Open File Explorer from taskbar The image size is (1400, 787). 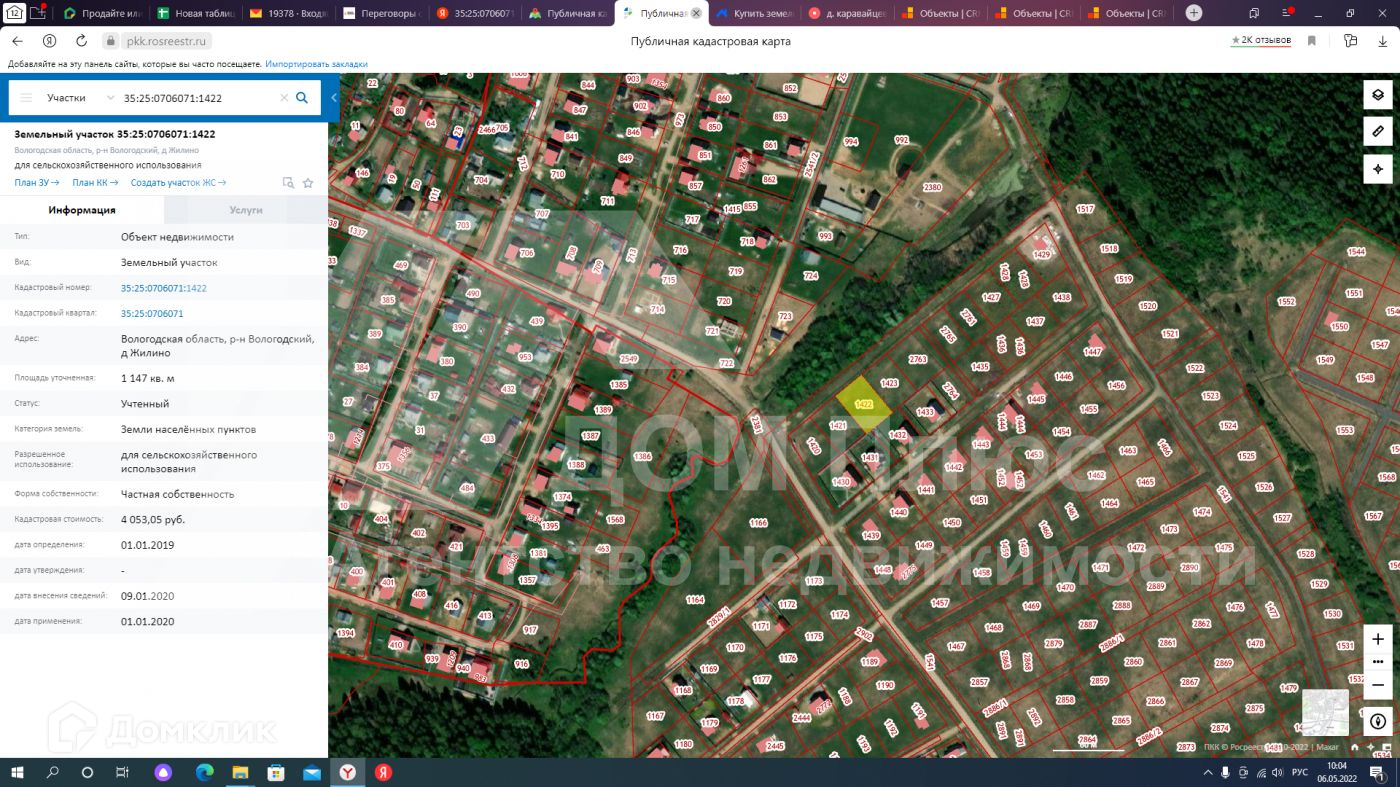[240, 773]
